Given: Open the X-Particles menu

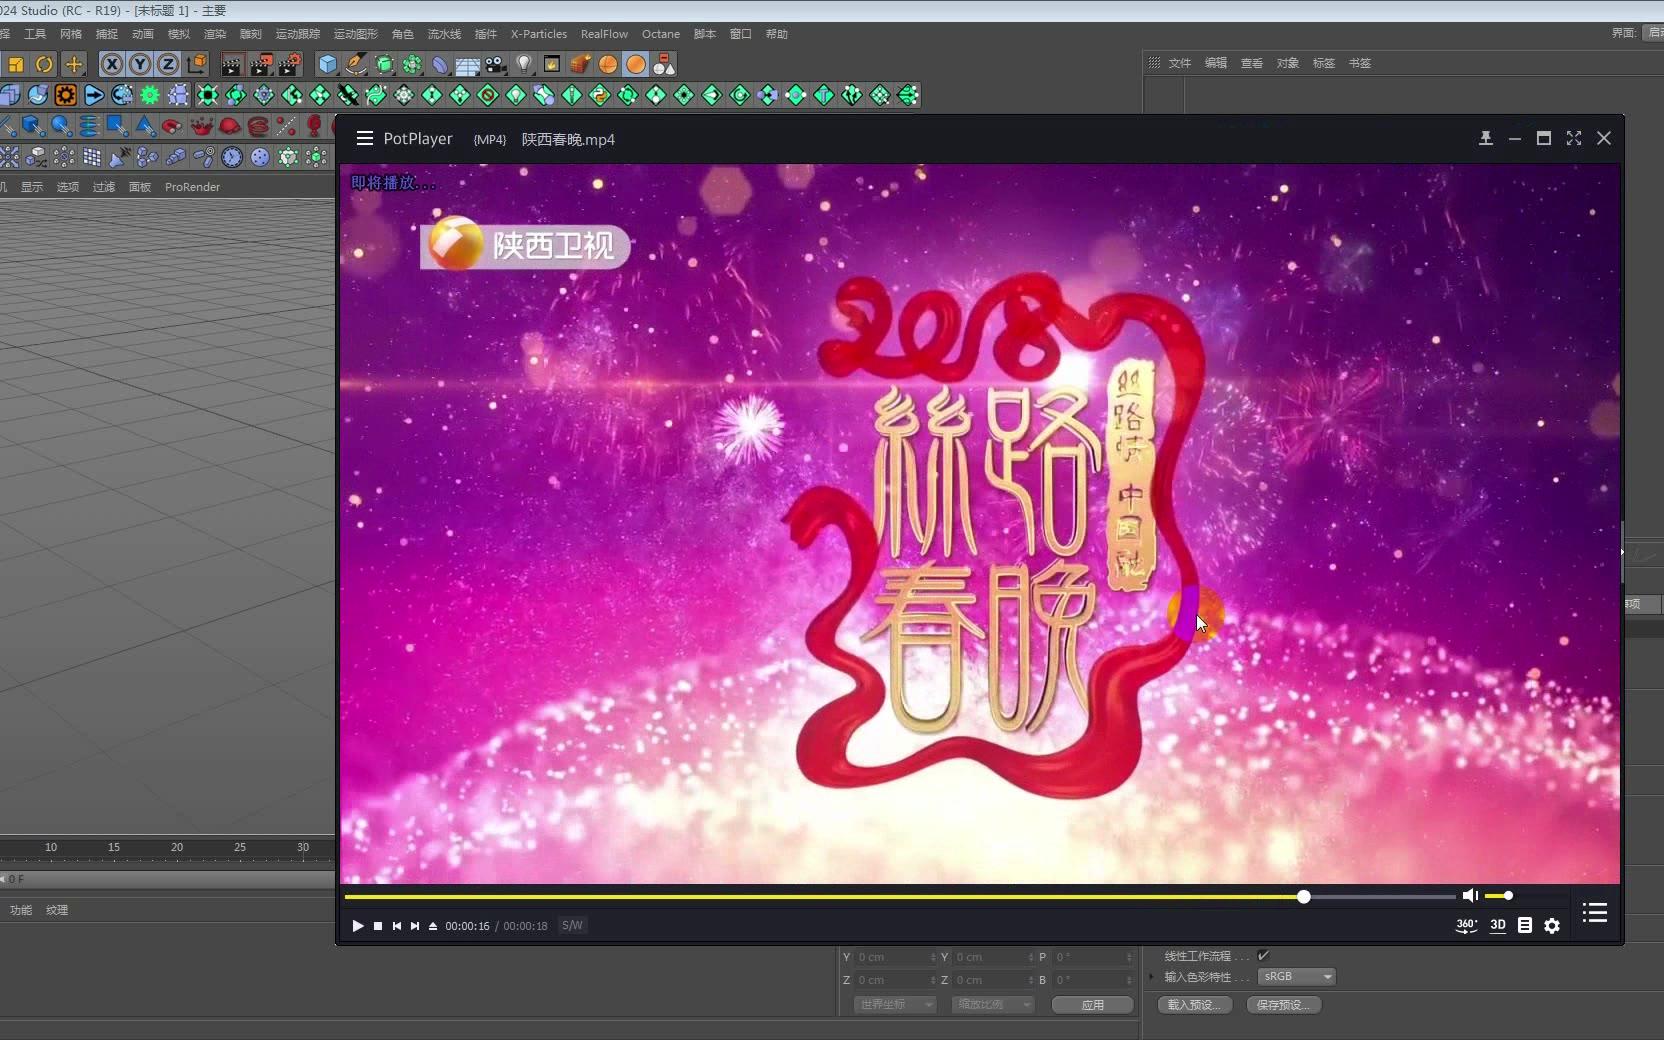Looking at the screenshot, I should [539, 34].
